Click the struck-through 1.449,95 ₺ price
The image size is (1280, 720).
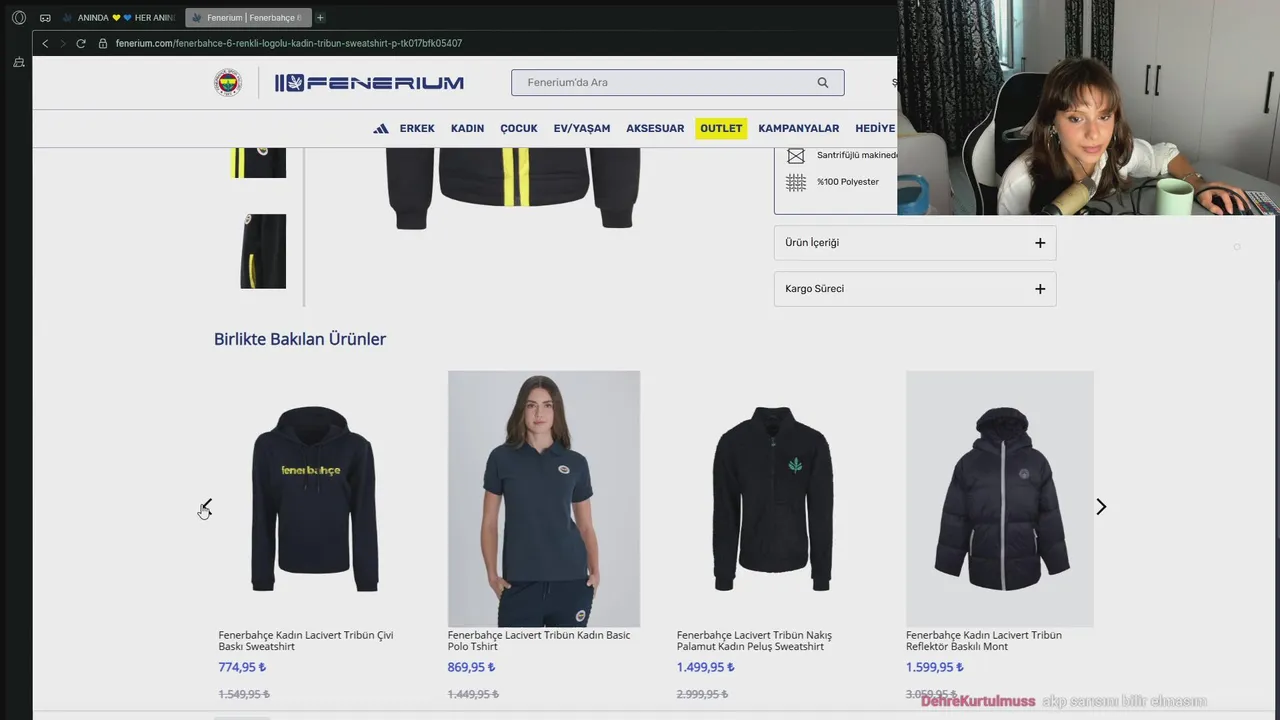tap(473, 694)
